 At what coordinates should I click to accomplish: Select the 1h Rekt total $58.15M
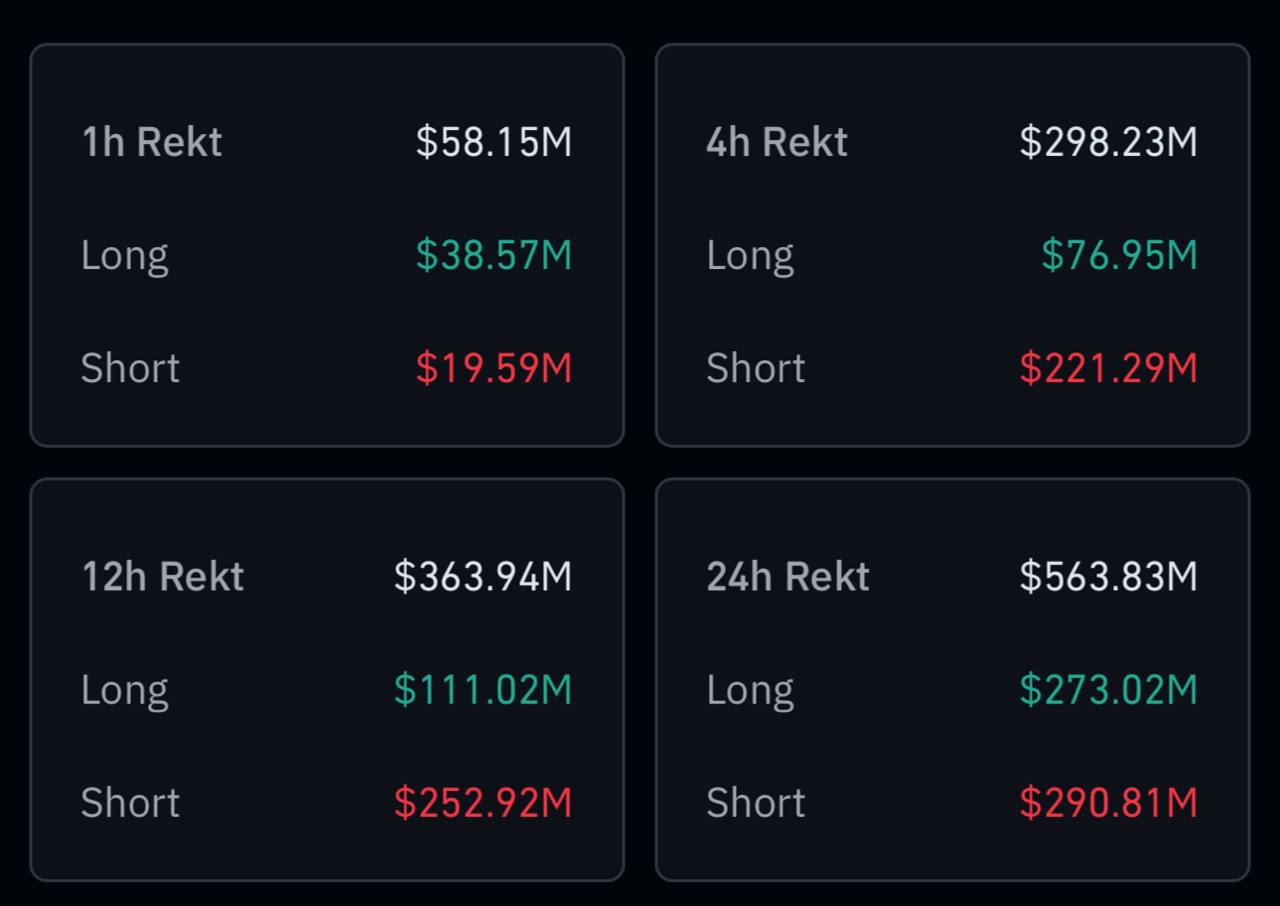pos(494,142)
